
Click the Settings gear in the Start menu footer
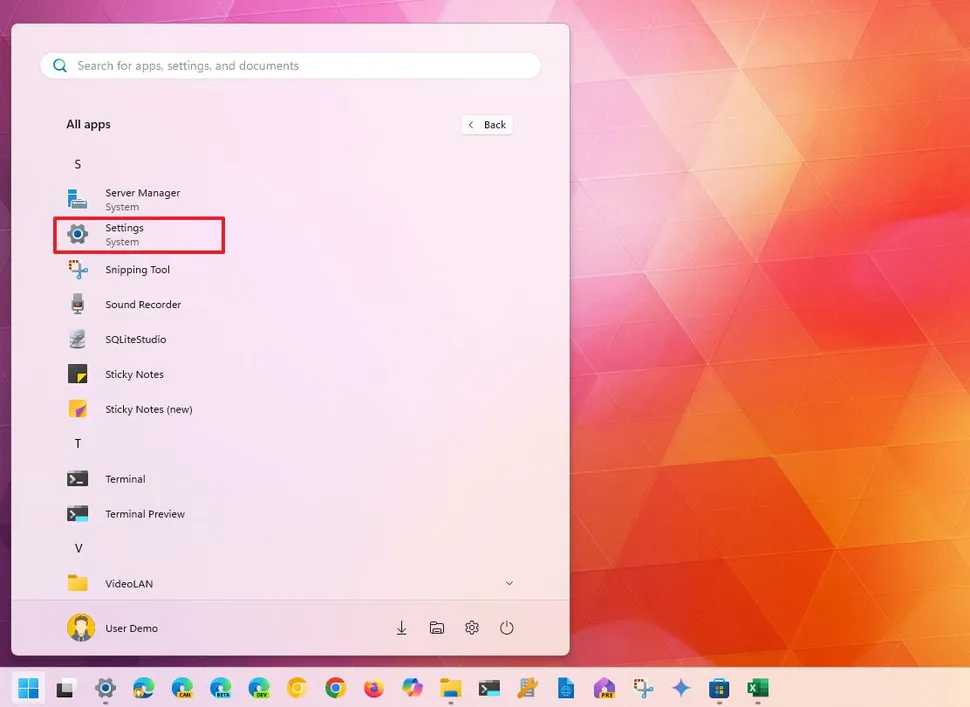pyautogui.click(x=471, y=628)
